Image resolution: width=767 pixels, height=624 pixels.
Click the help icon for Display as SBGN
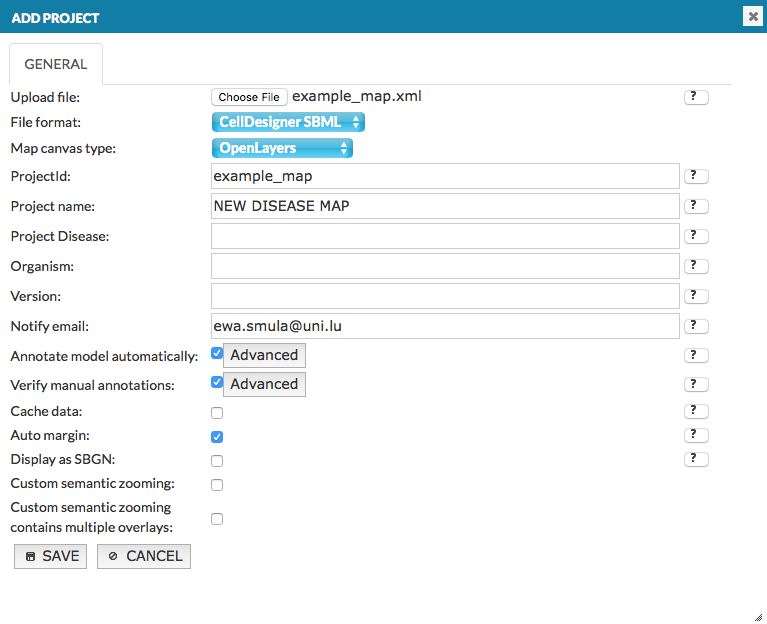696,459
